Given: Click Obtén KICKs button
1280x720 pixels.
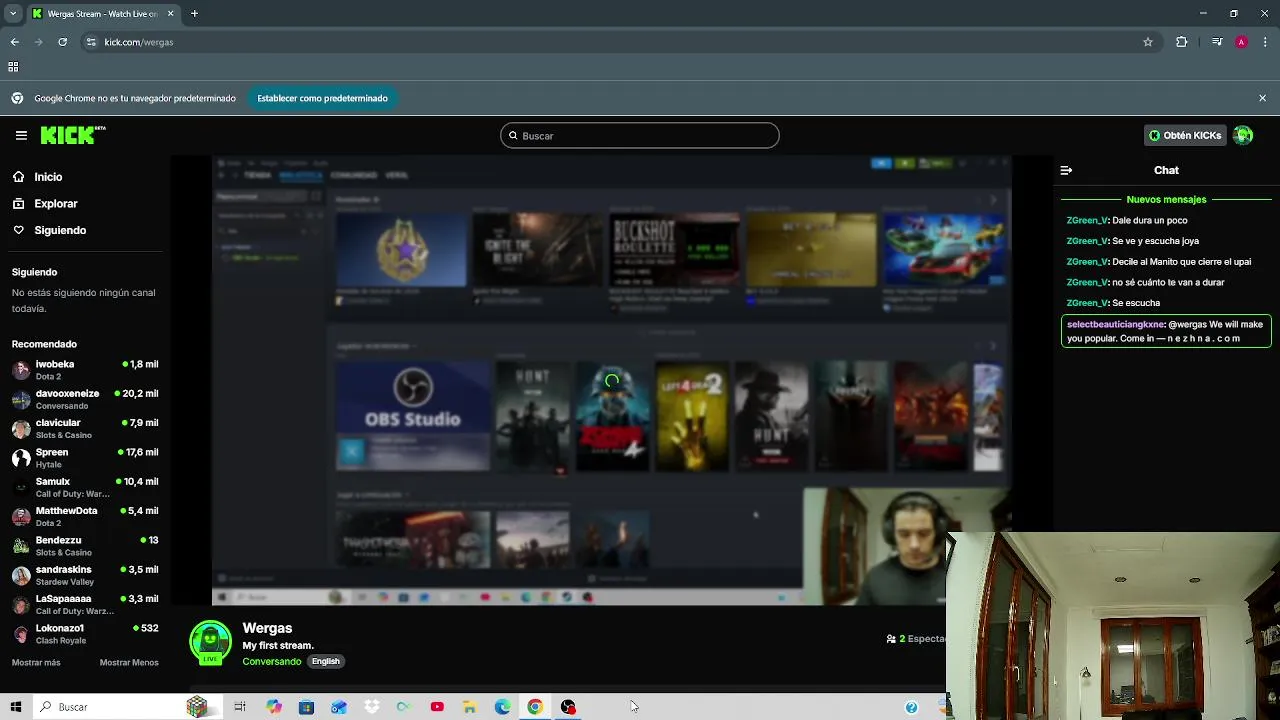Looking at the screenshot, I should (x=1185, y=135).
